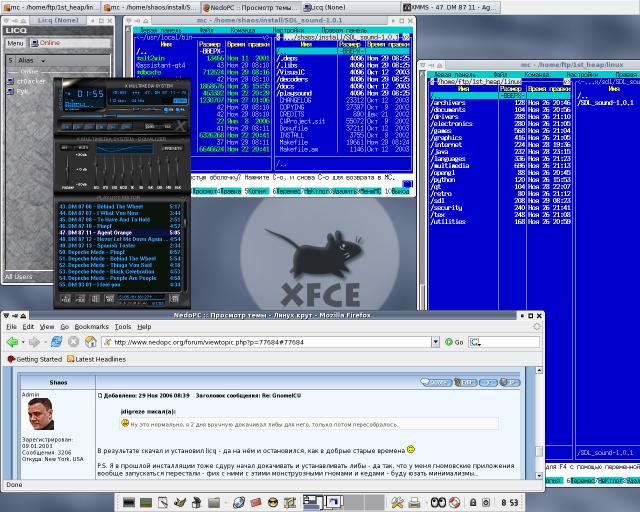Click Firefox page scrollbar up arrow
The width and height of the screenshot is (640, 512).
[539, 370]
